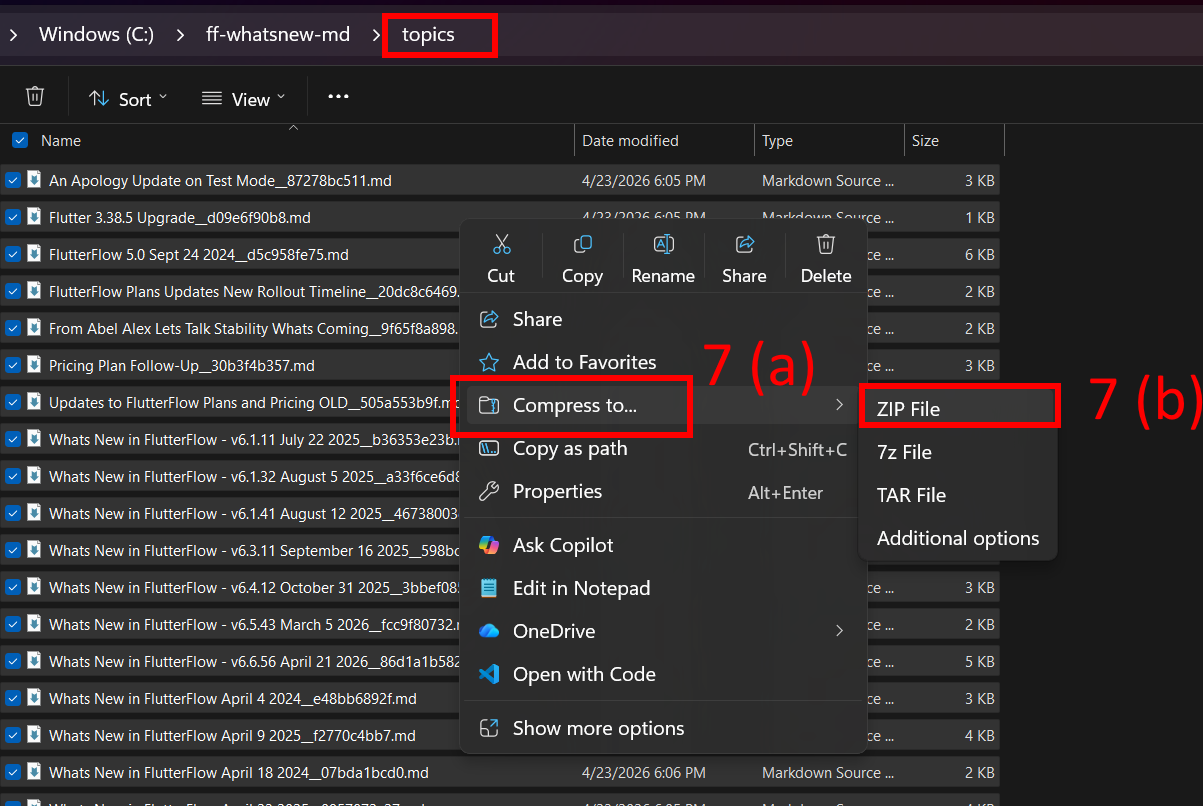Viewport: 1203px width, 806px height.
Task: Click the Open with Code VS Code icon
Action: point(489,674)
